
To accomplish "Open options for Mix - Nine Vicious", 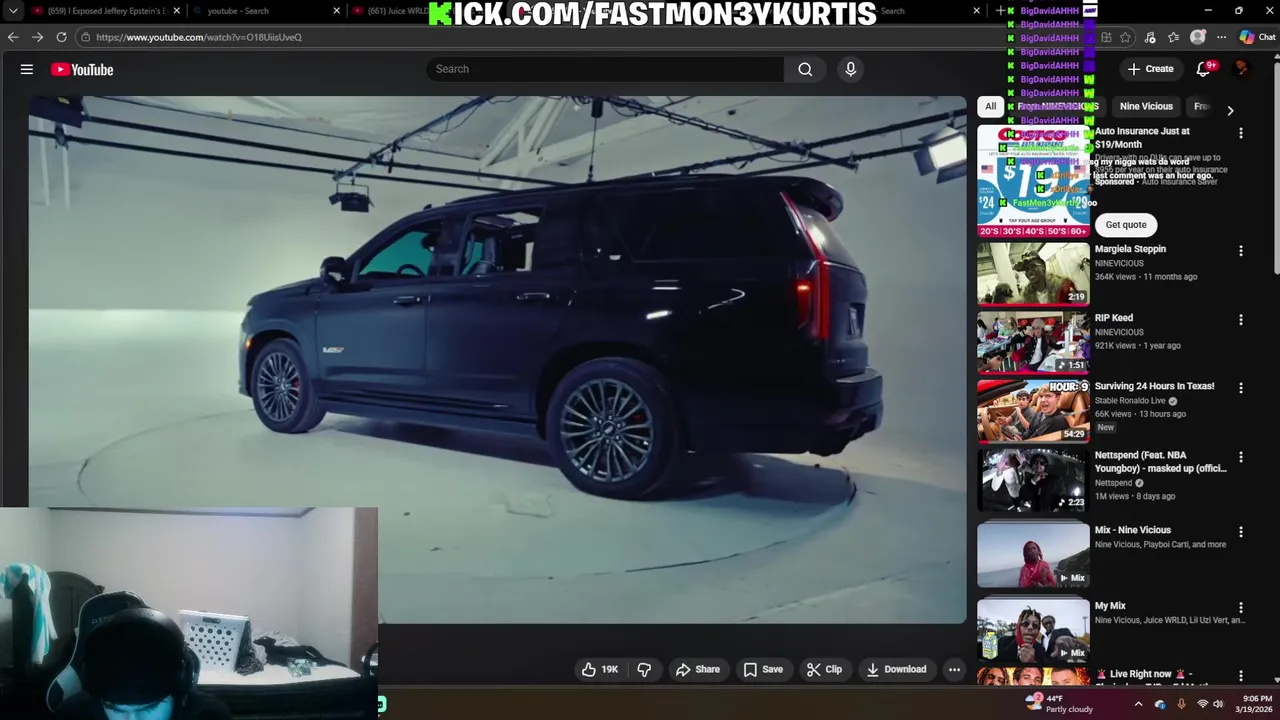I will coord(1241,532).
